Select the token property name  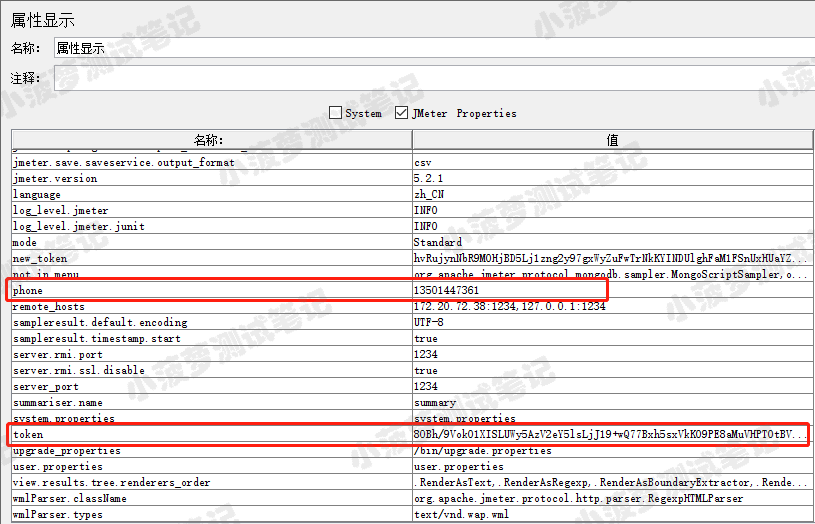tap(28, 435)
